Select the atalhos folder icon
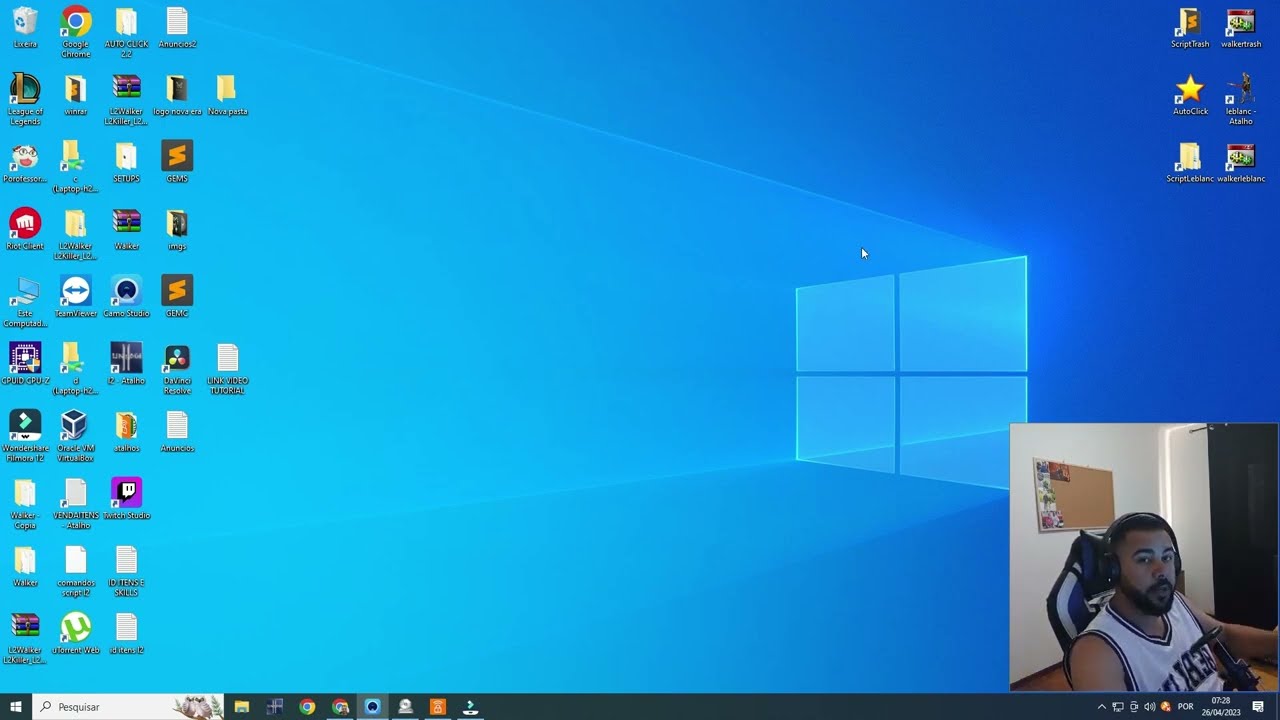Viewport: 1280px width, 720px height. click(x=126, y=431)
